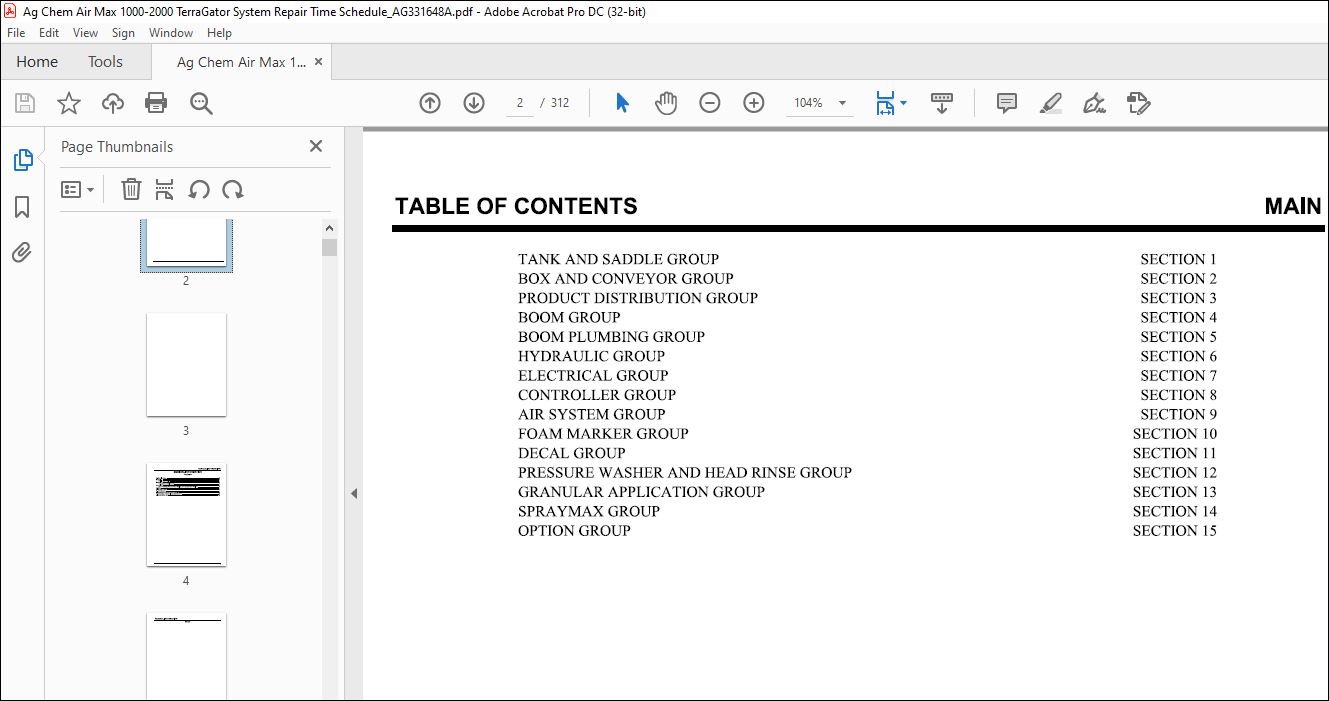
Task: Rotate pages counterclockwise
Action: pyautogui.click(x=199, y=189)
